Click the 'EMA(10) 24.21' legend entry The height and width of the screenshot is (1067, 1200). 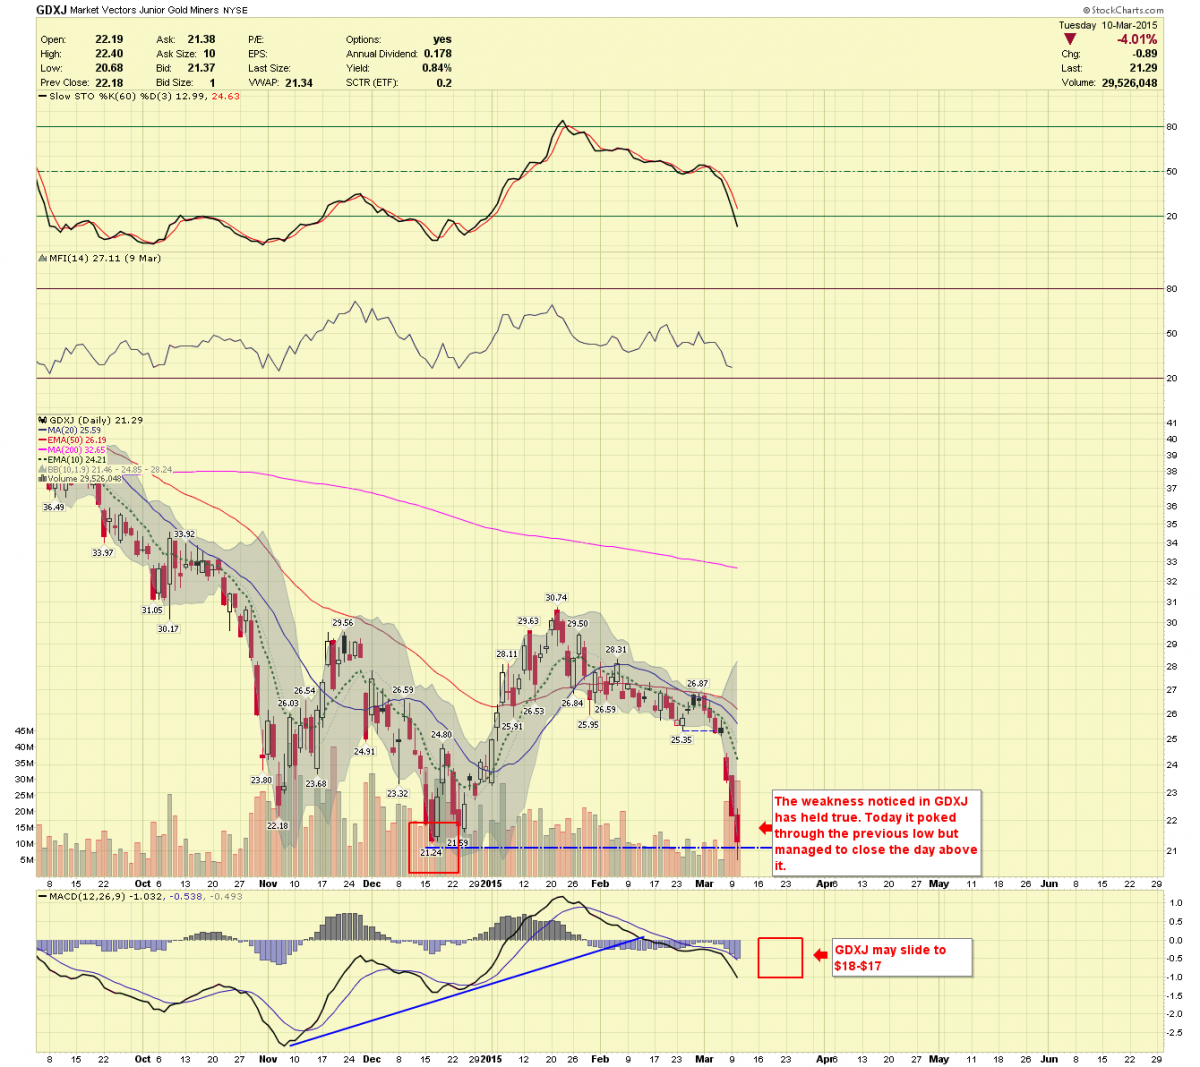pos(77,460)
